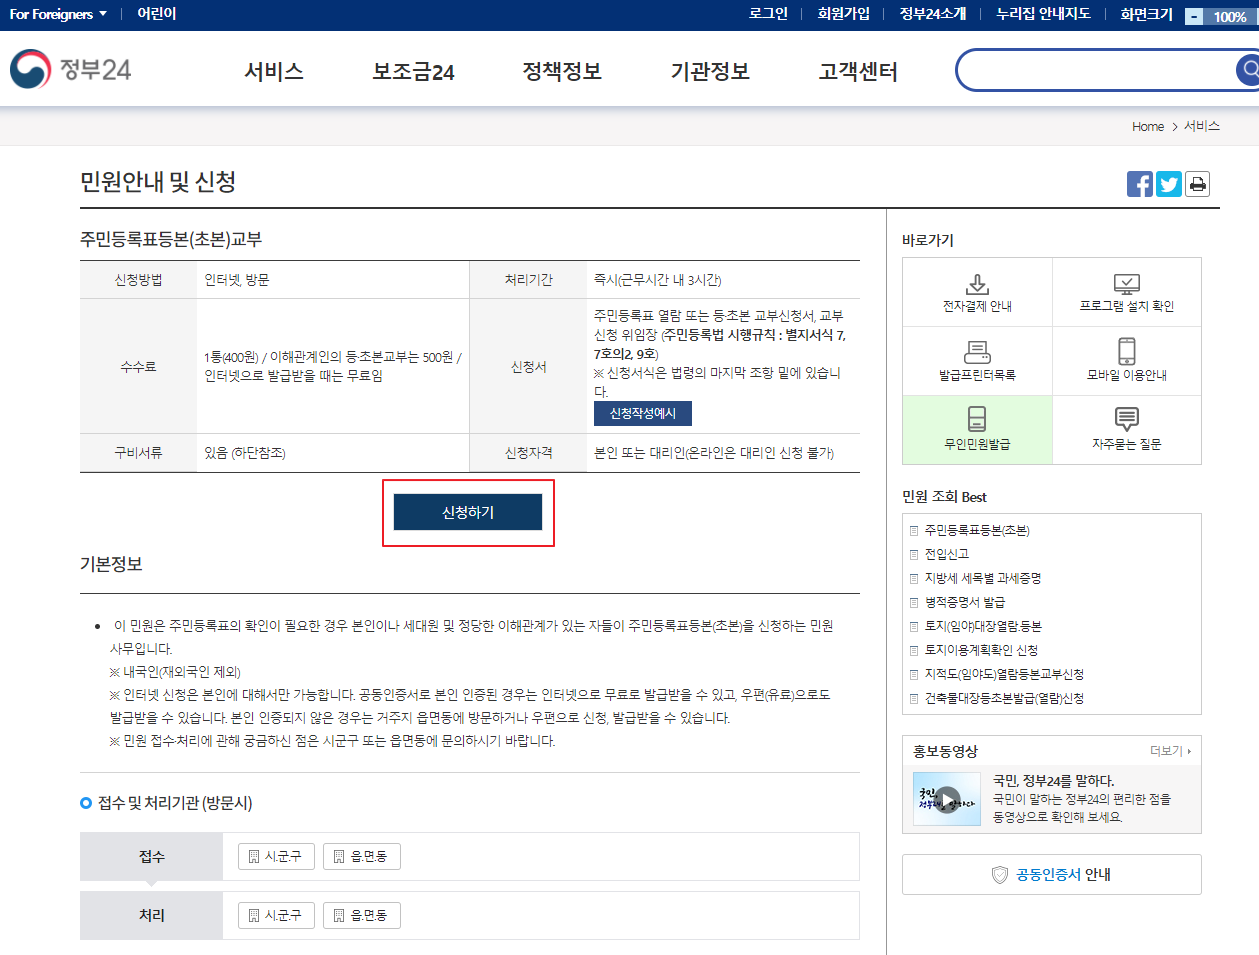Open 발급프린터목록 shortcut
Image resolution: width=1259 pixels, height=955 pixels.
point(977,361)
